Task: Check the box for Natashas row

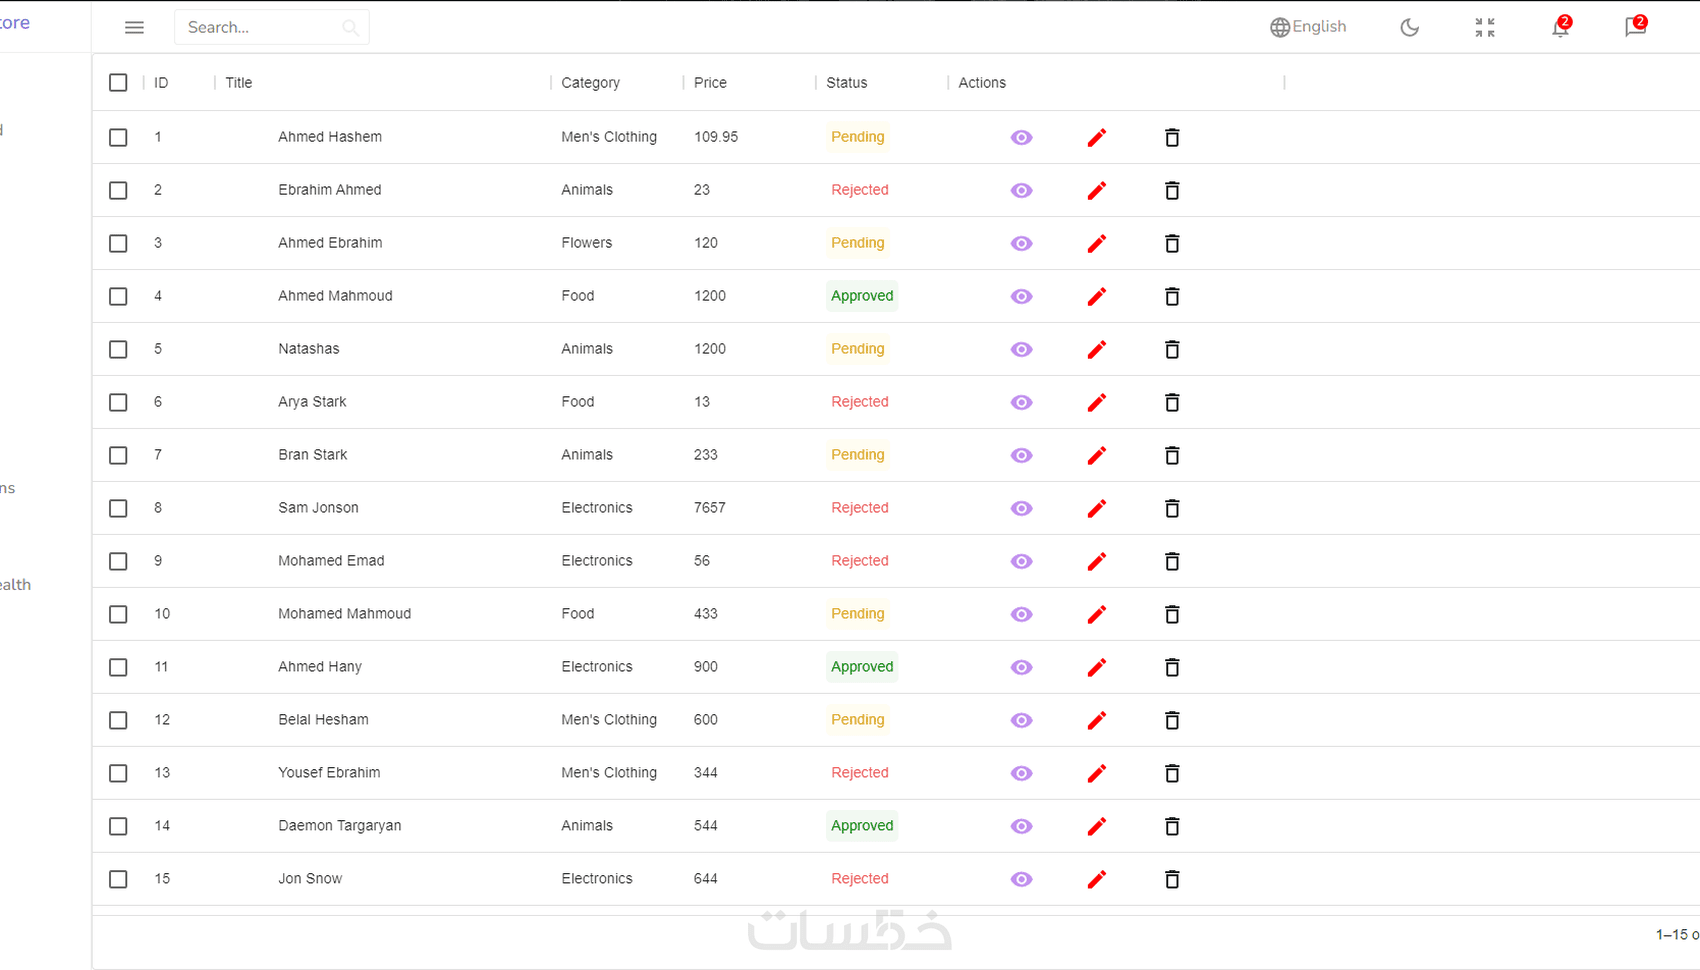Action: click(x=118, y=349)
